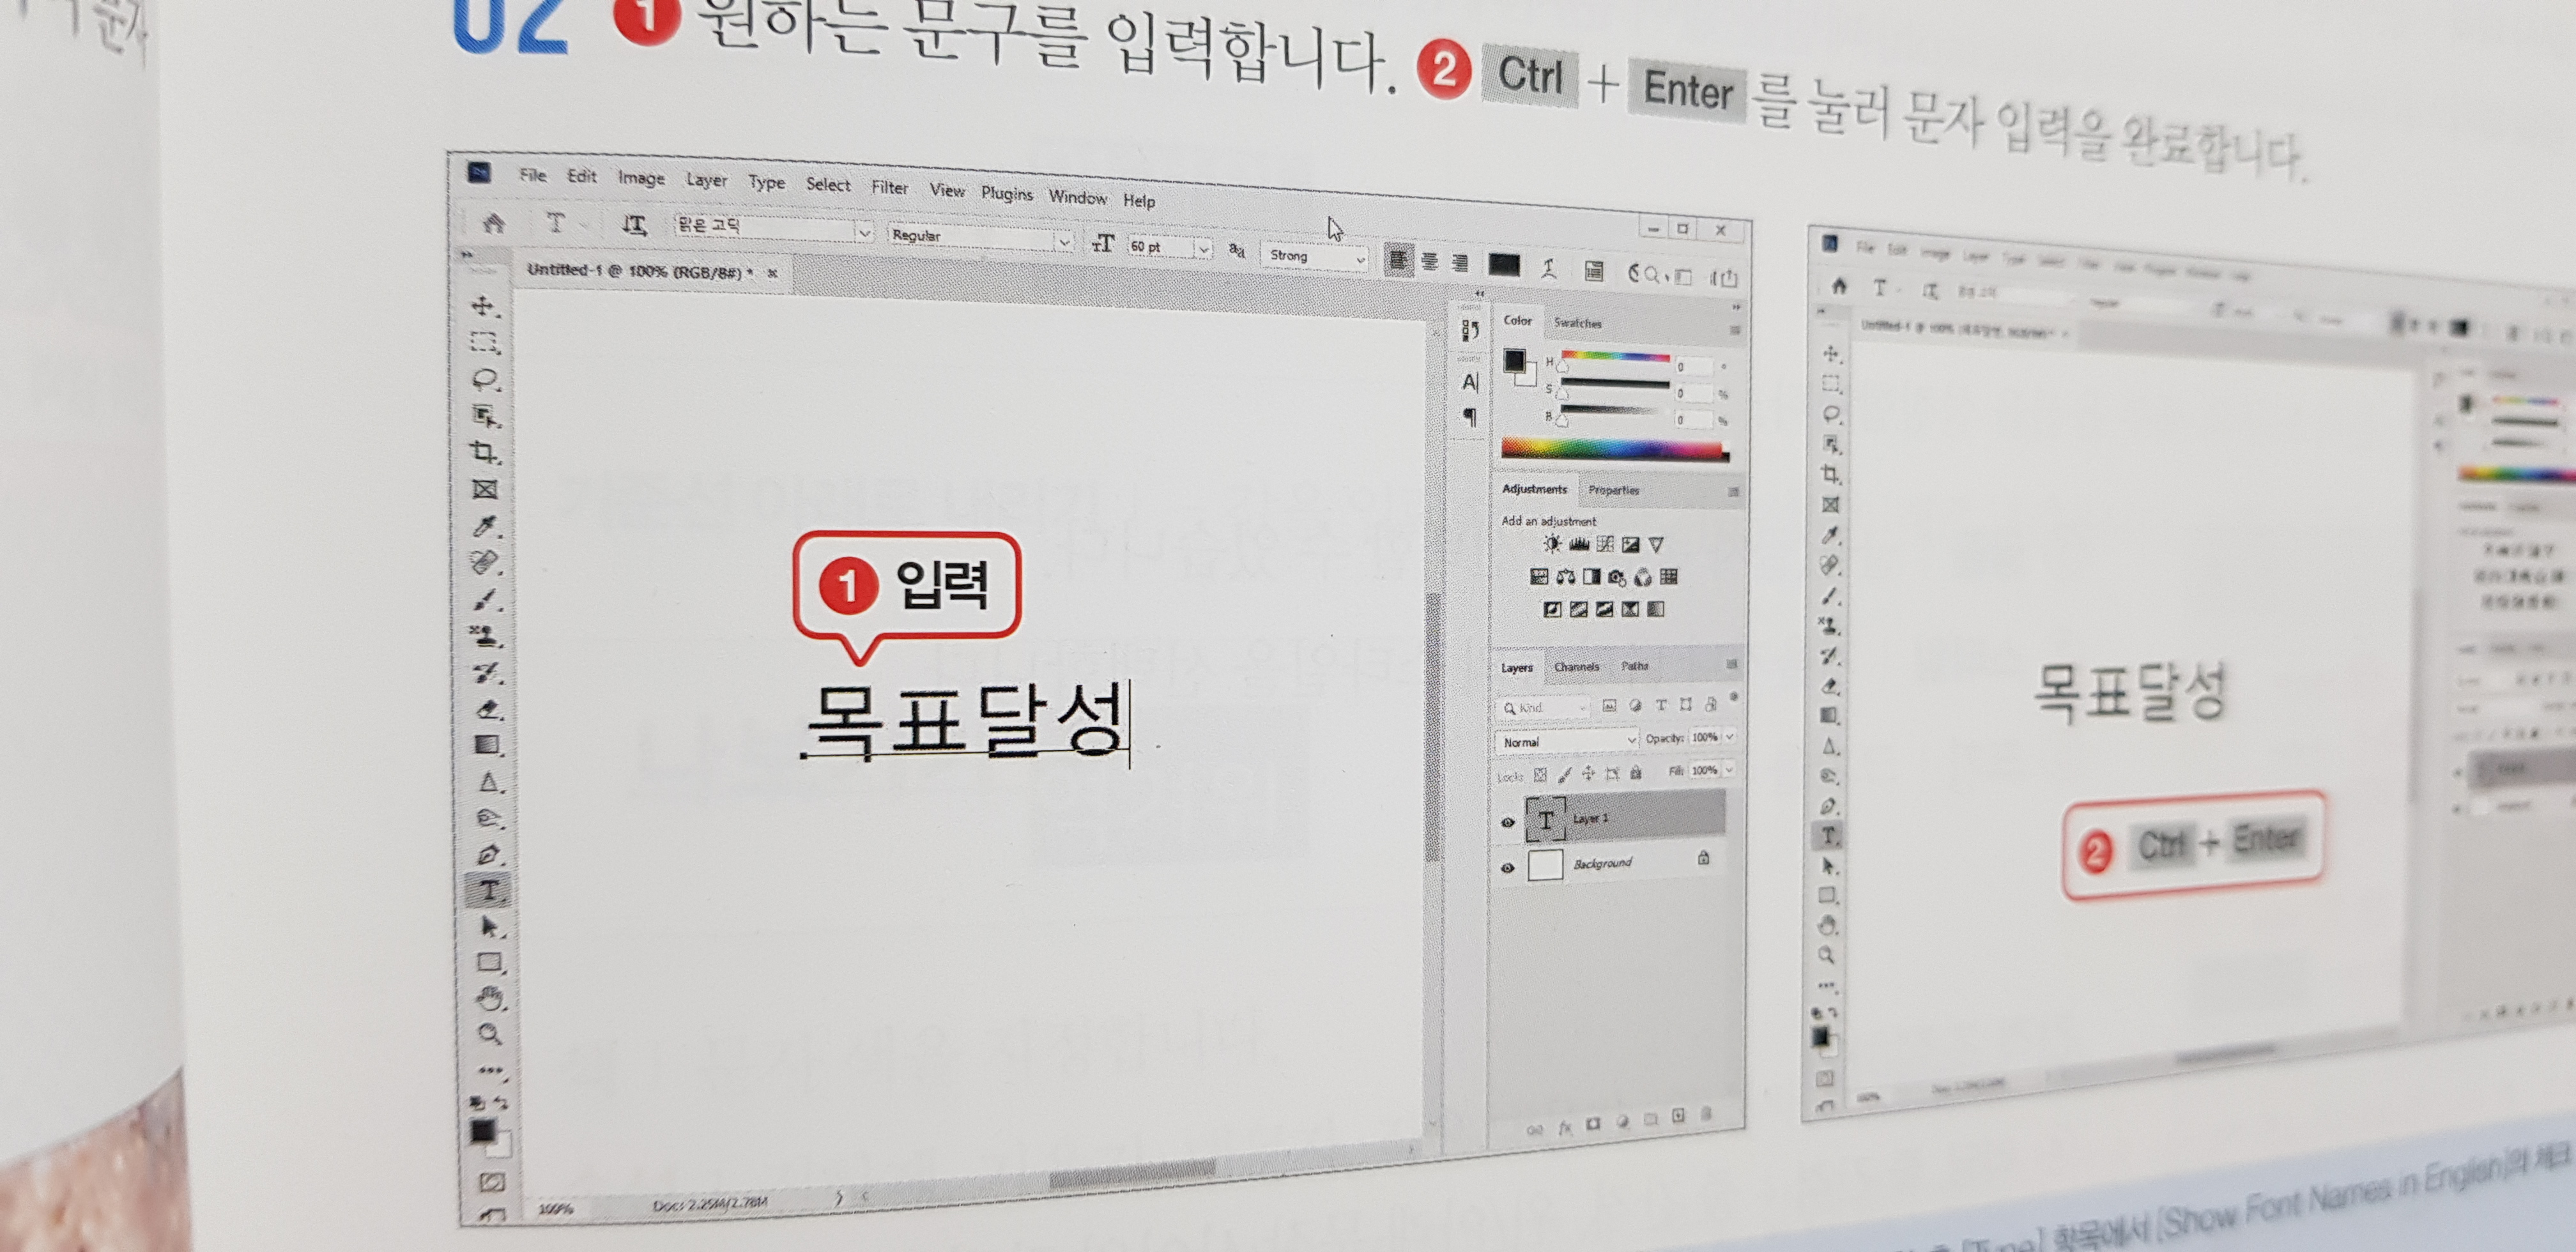Toggle lock image pixels brush icon
This screenshot has height=1252, width=2576.
pyautogui.click(x=1564, y=774)
